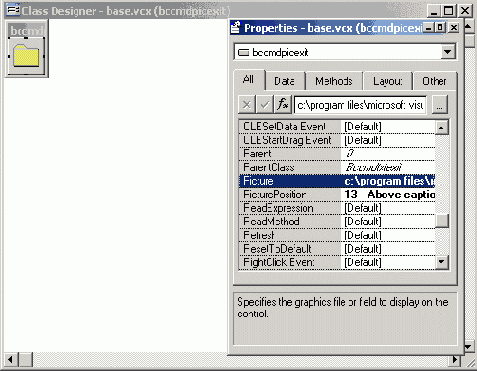
Task: Cancel the property edit with the X button
Action: tap(247, 105)
